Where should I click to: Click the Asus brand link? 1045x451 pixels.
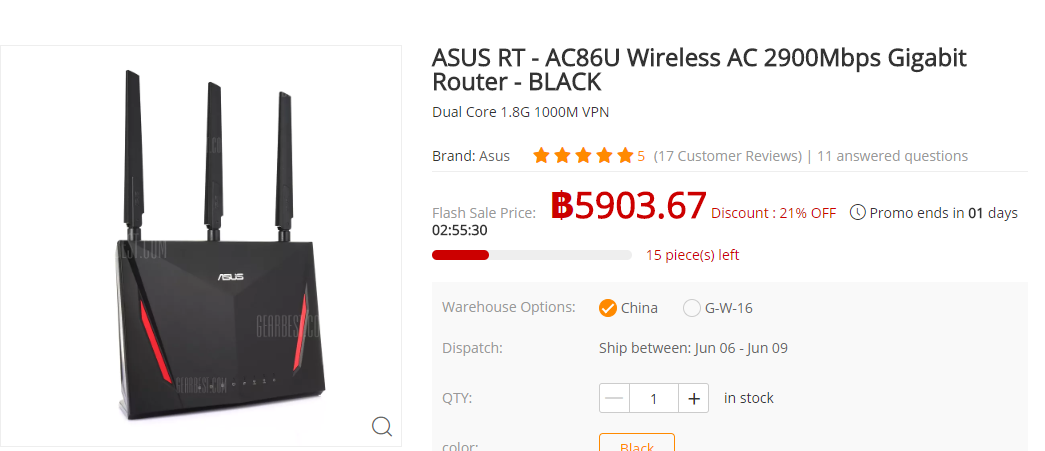click(x=494, y=156)
